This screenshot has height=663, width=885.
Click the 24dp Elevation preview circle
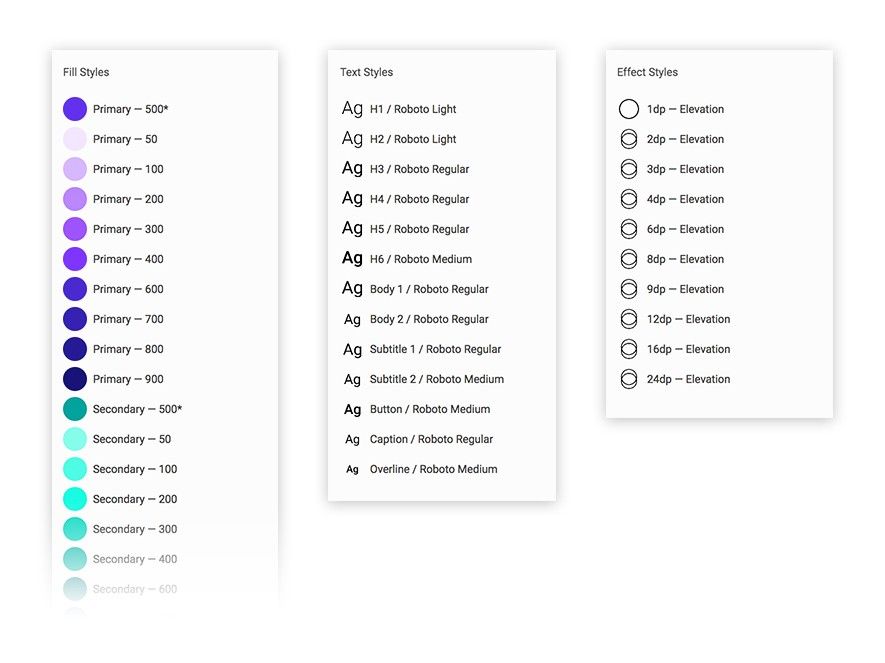629,379
